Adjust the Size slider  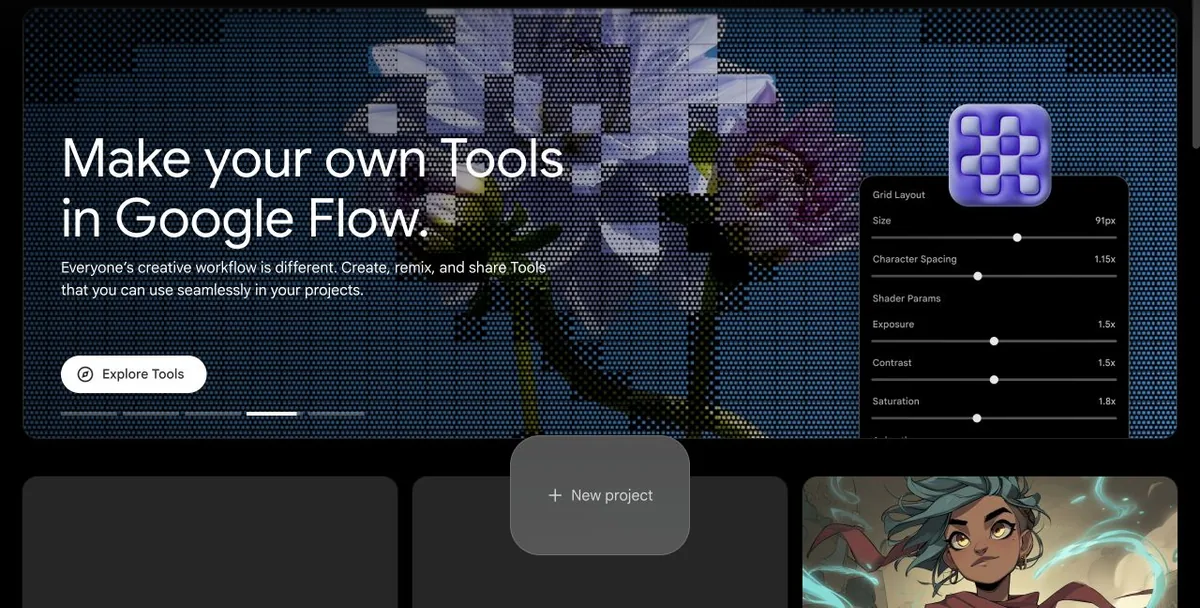coord(994,238)
